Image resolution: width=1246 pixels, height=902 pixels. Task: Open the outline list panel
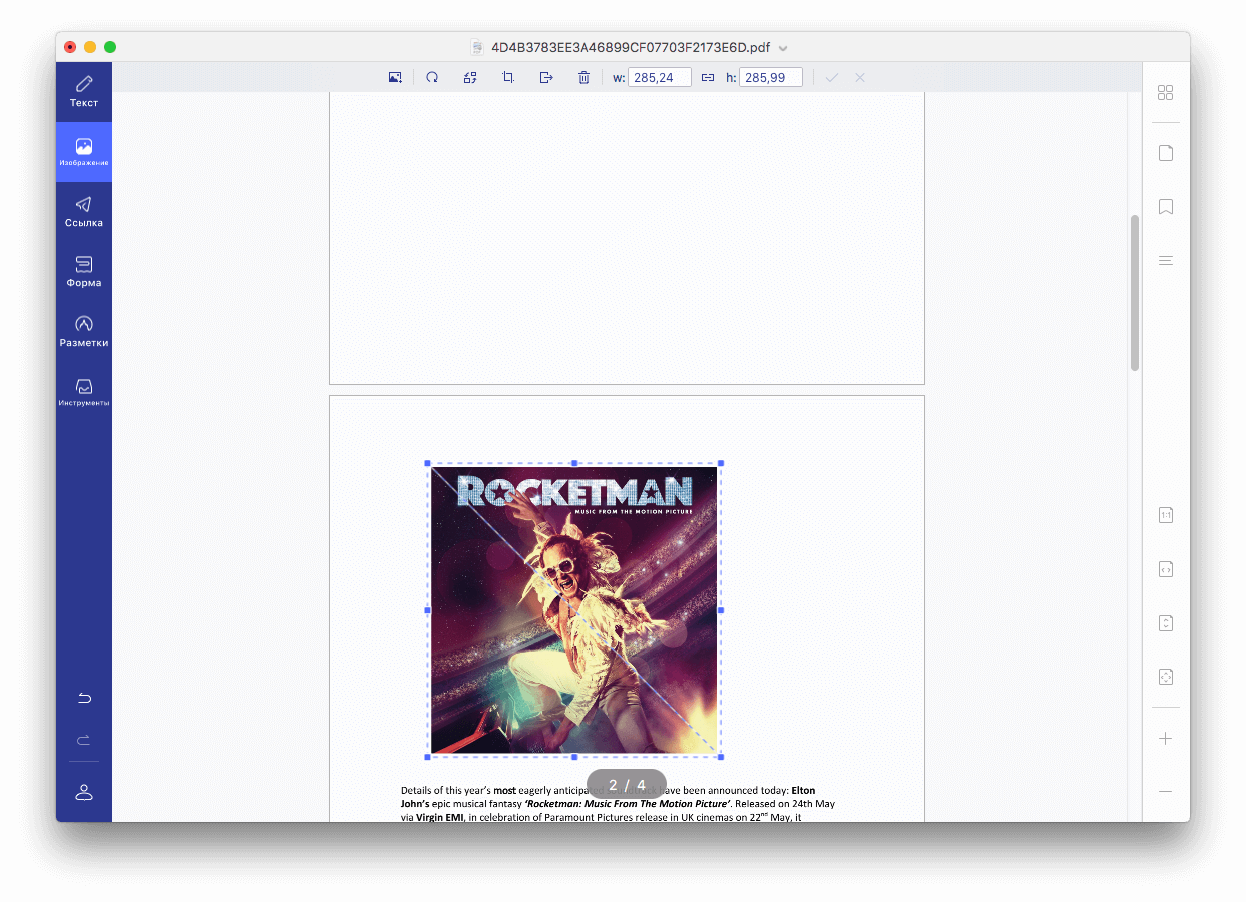1166,261
